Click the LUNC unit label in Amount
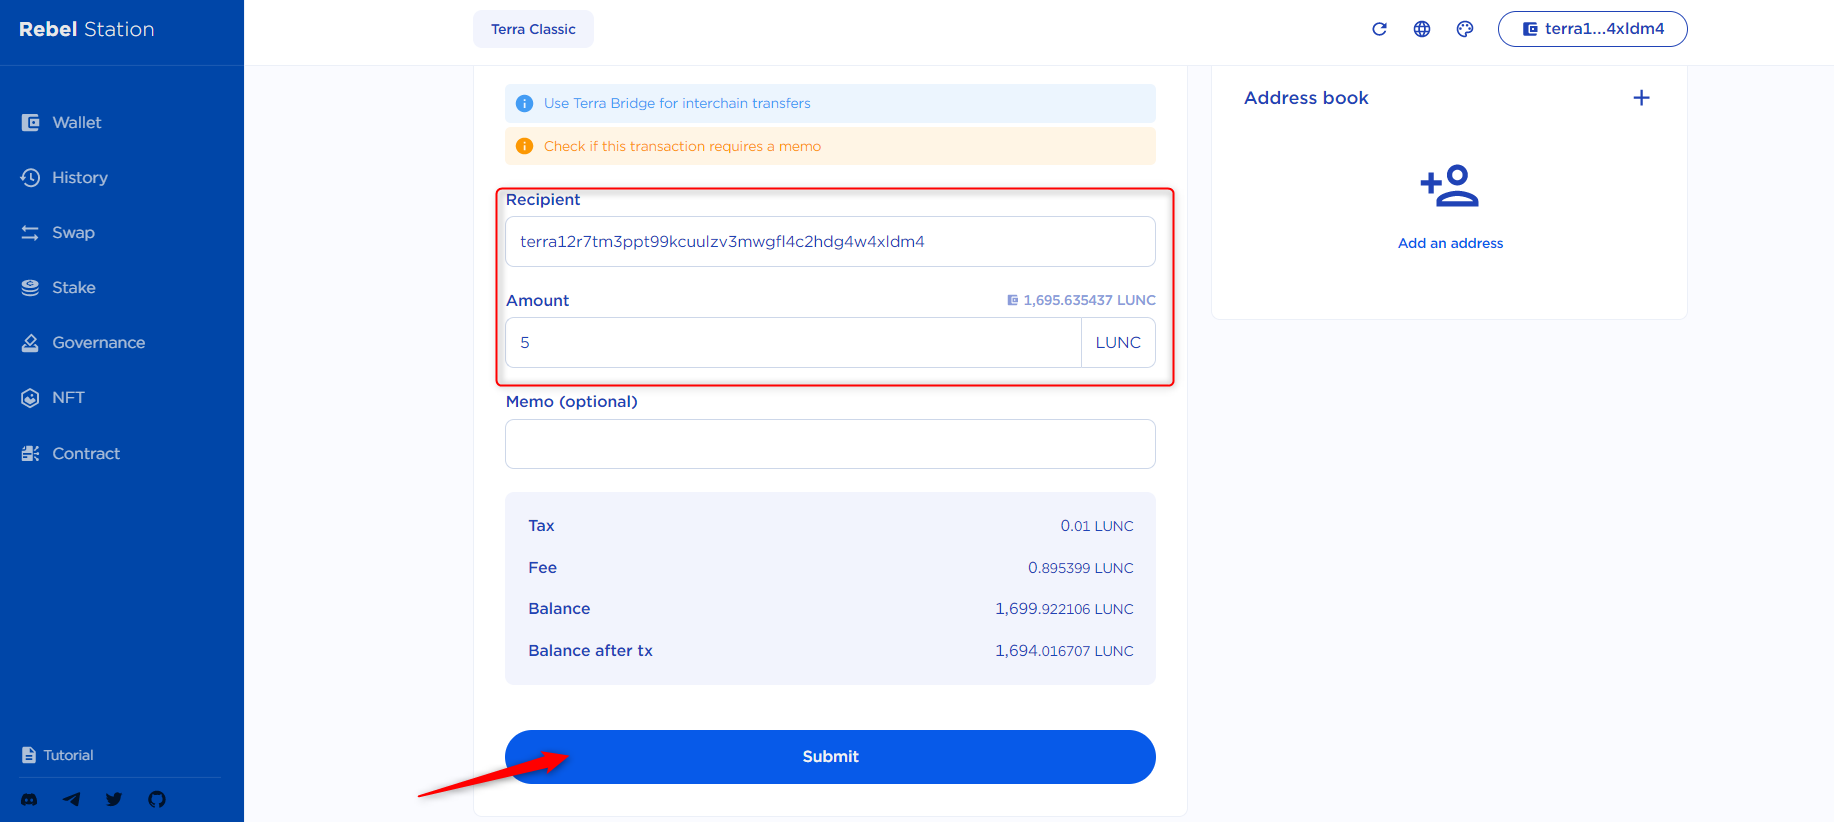This screenshot has width=1834, height=822. [x=1118, y=343]
